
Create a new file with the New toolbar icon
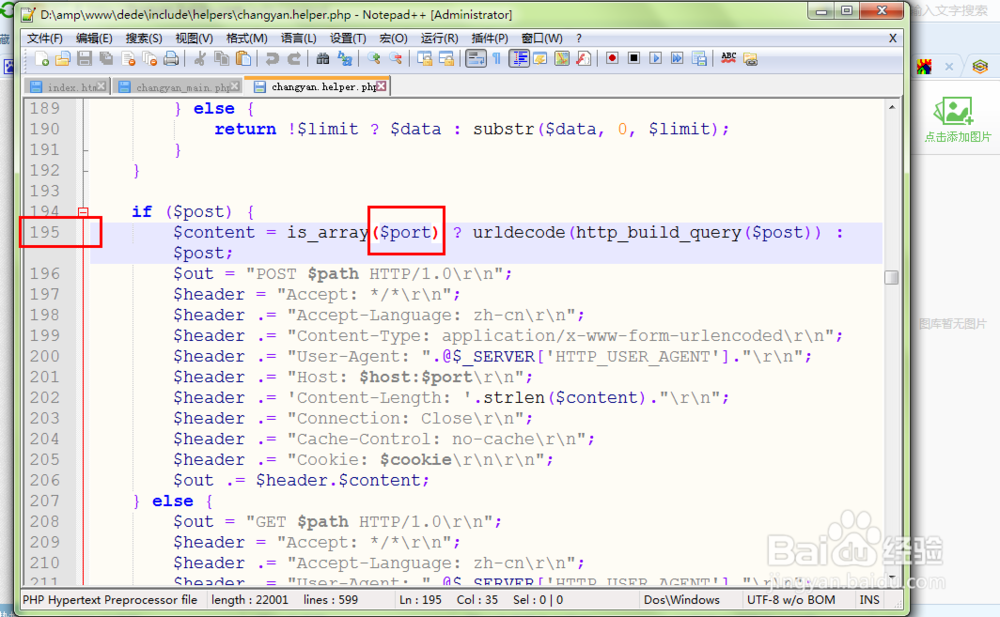(42, 59)
